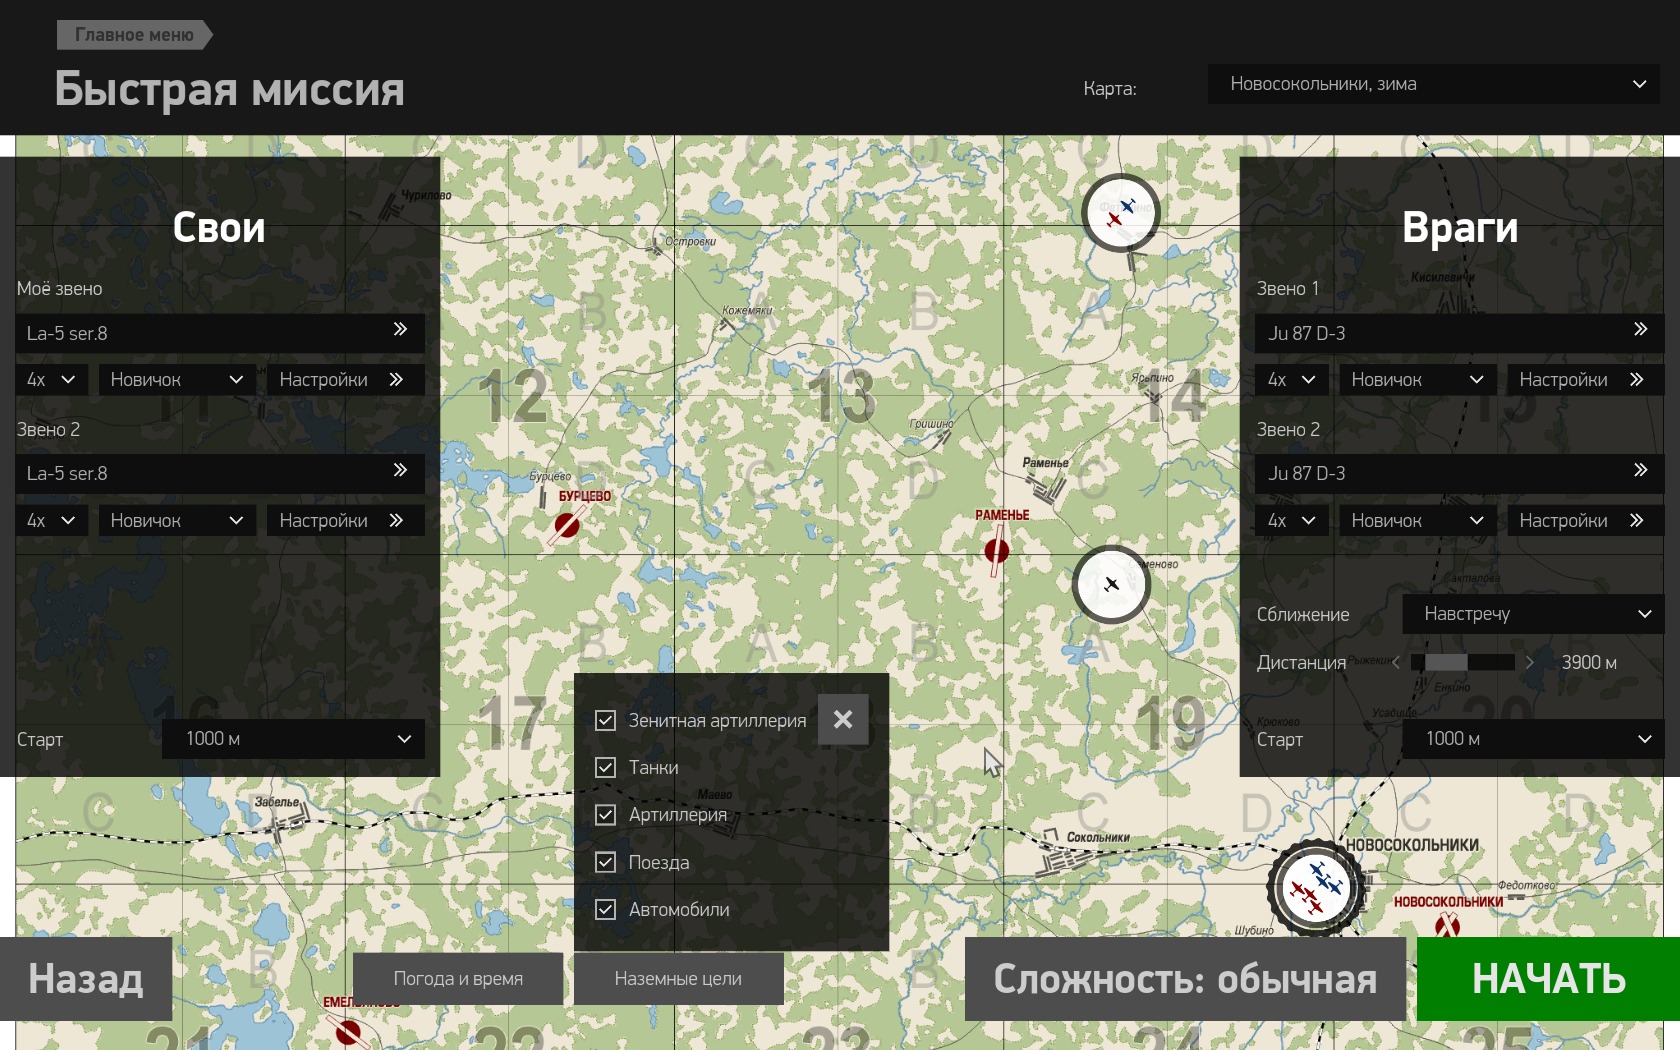Open enemy Звено 1 Новичок skill dropdown
This screenshot has height=1050, width=1680.
(1418, 380)
